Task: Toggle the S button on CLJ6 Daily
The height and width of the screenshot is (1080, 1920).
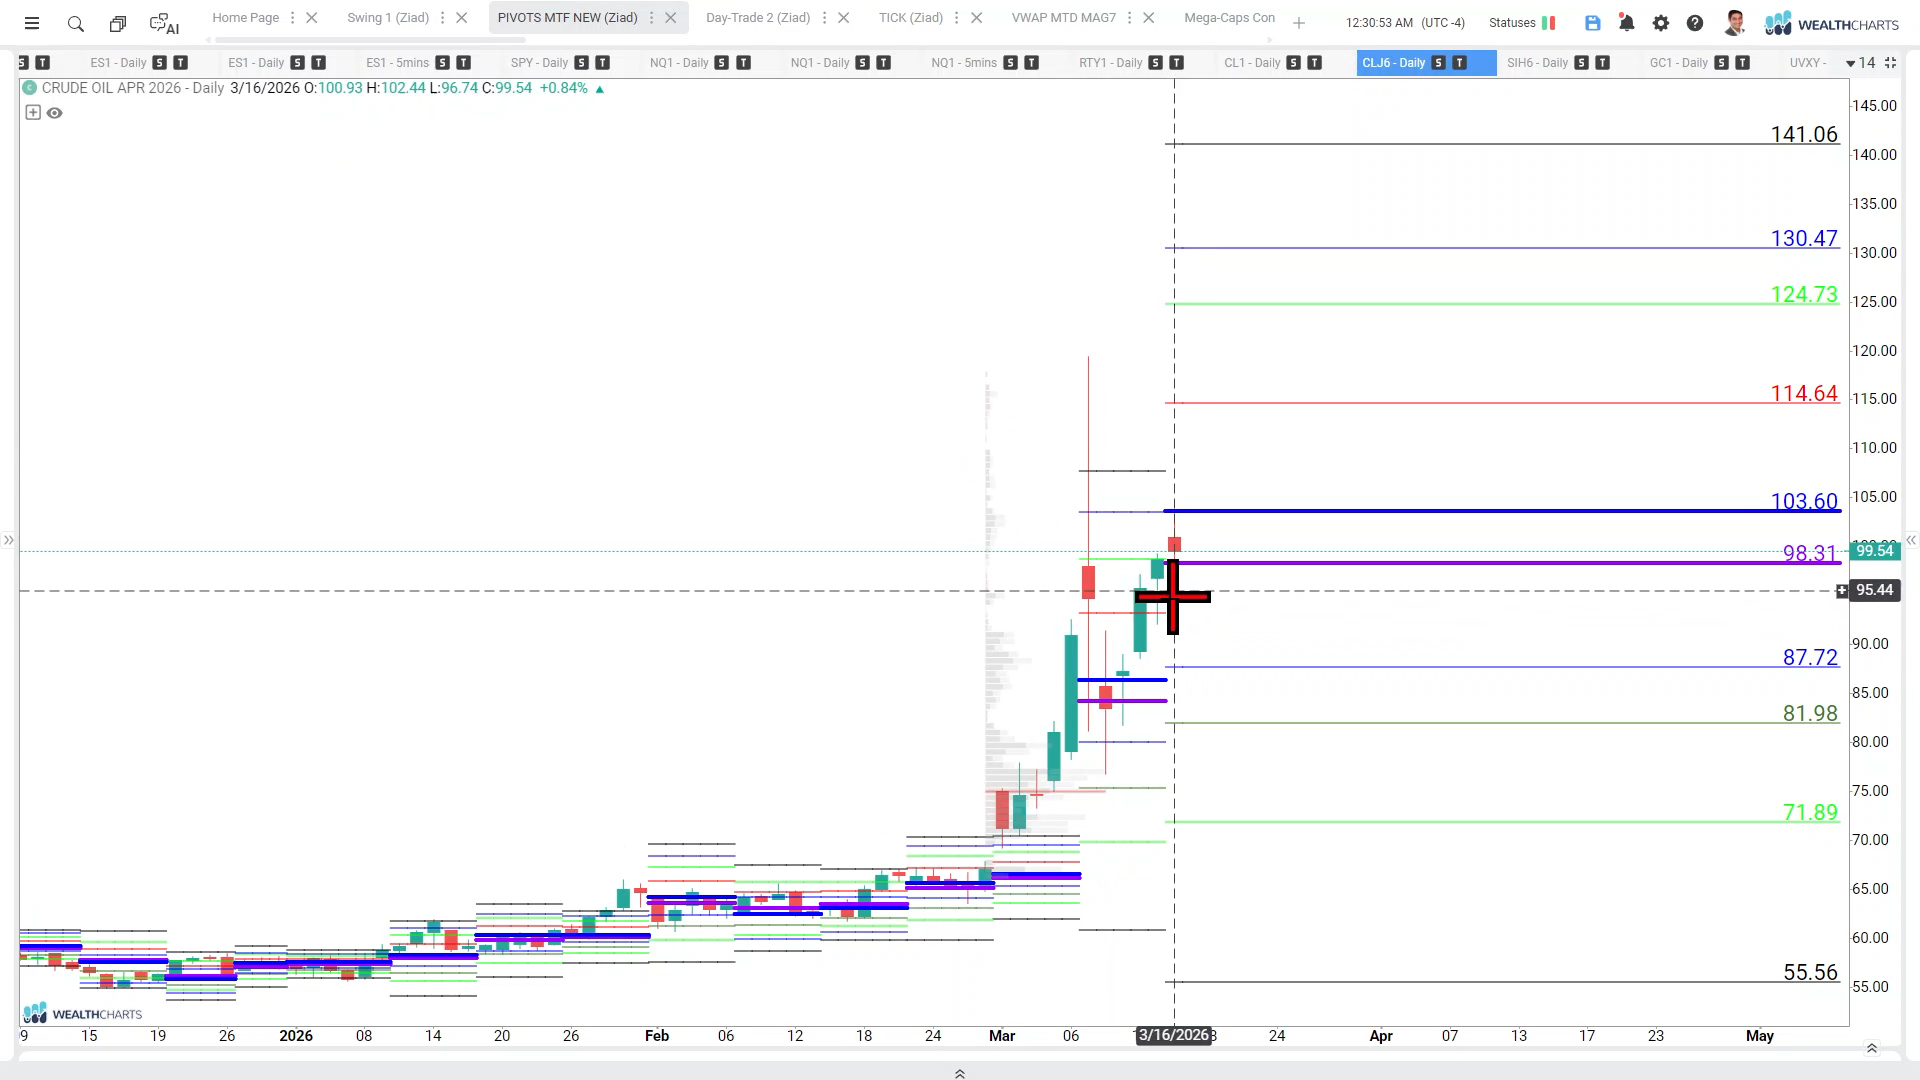Action: pos(1438,63)
